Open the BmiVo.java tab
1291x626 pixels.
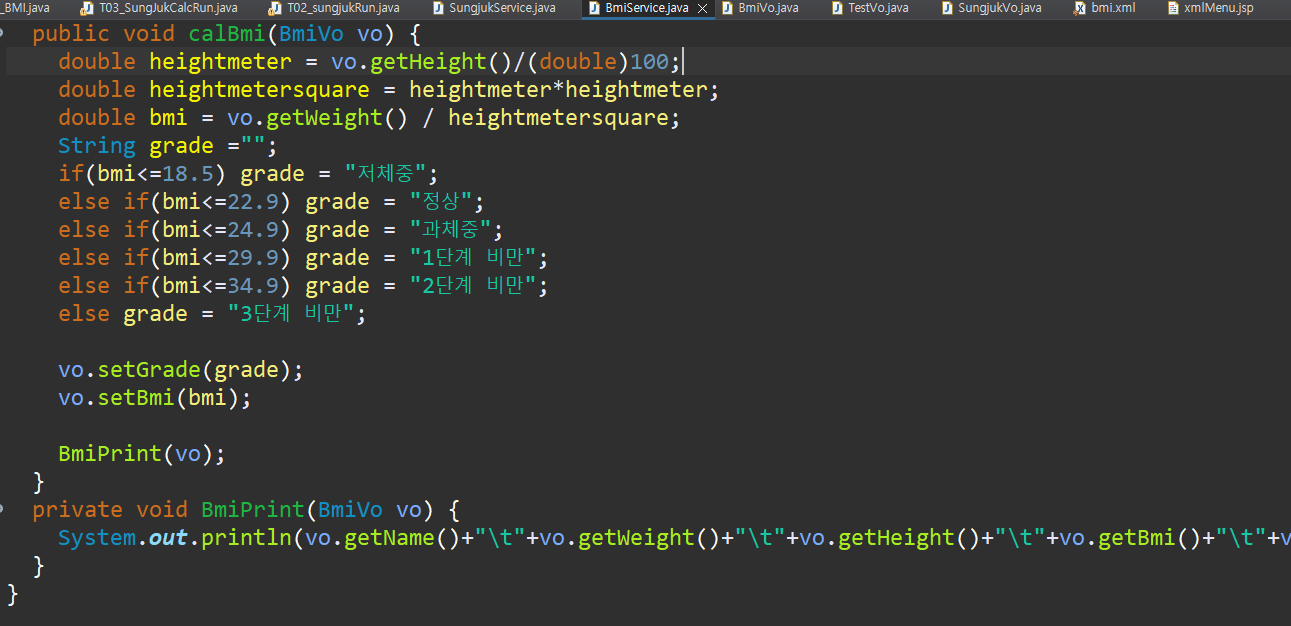click(x=768, y=8)
